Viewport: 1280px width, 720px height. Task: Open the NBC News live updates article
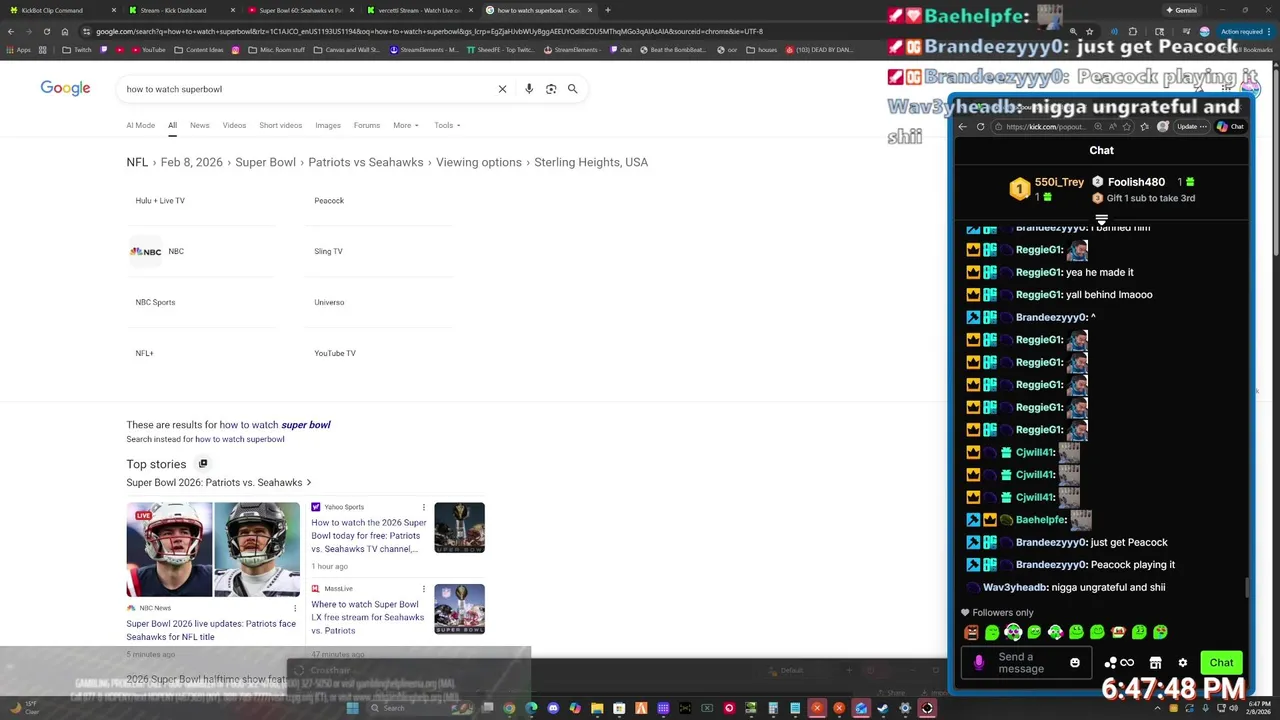point(211,630)
